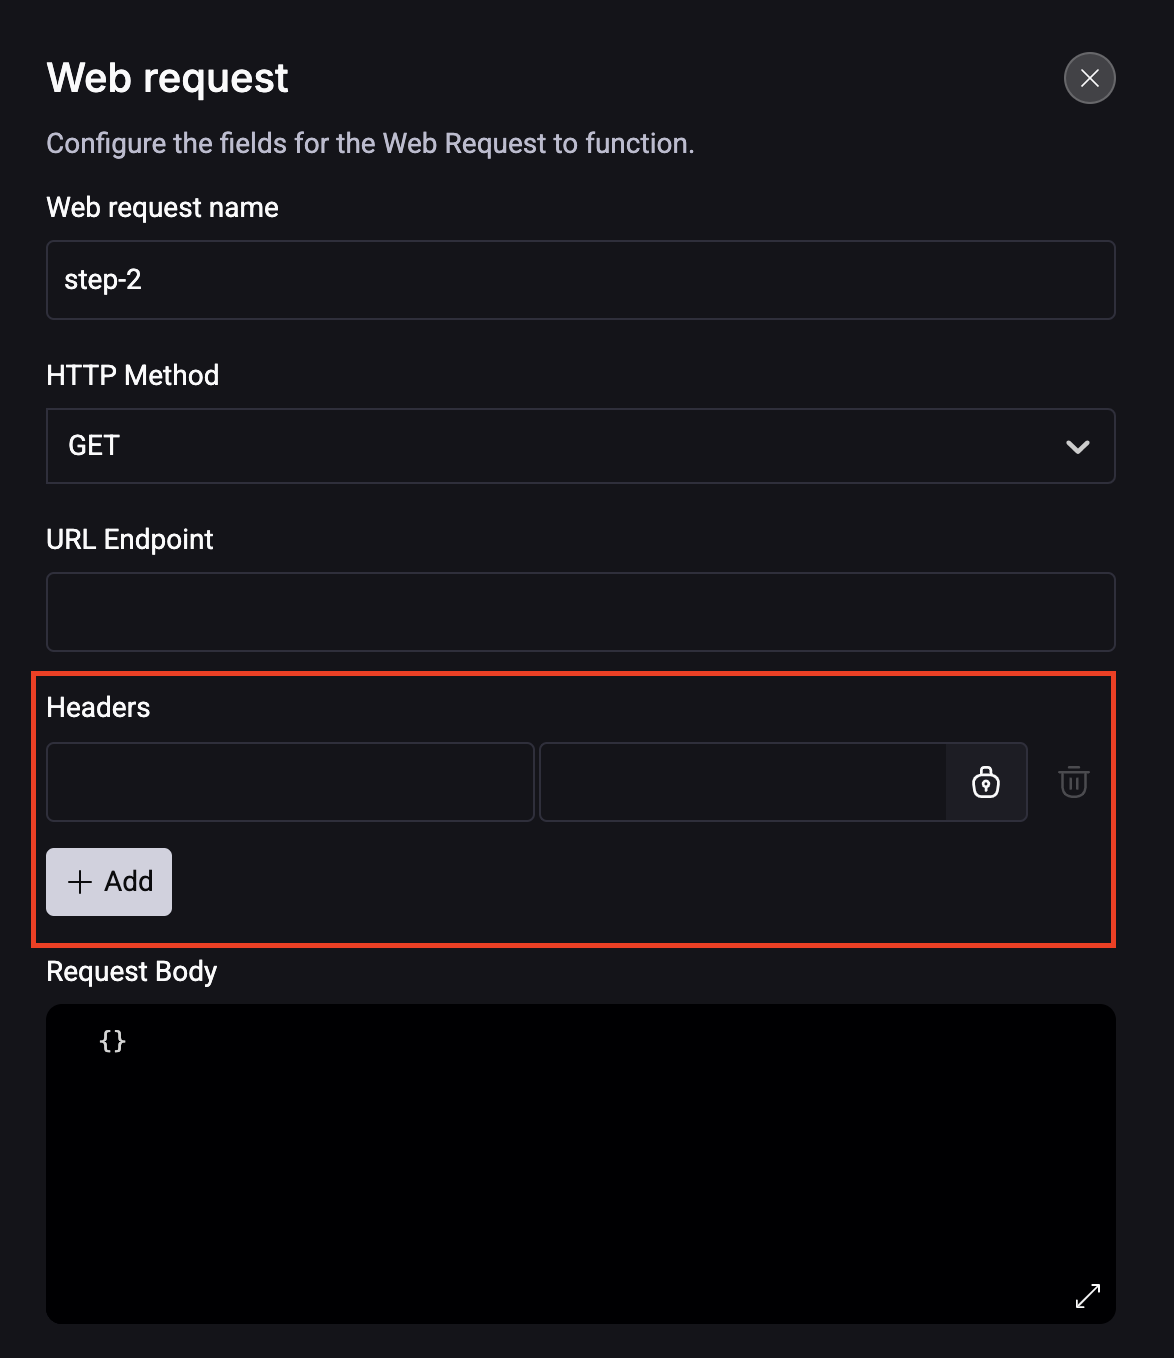Focus the header name input box
The width and height of the screenshot is (1174, 1358).
pyautogui.click(x=290, y=782)
